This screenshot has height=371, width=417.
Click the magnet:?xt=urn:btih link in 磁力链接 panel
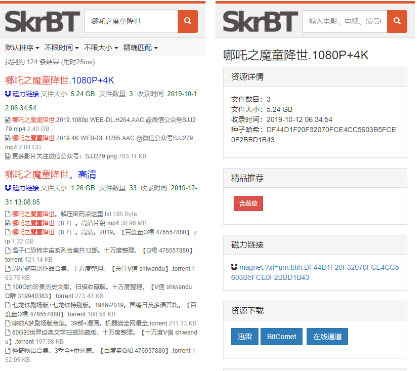click(x=315, y=272)
